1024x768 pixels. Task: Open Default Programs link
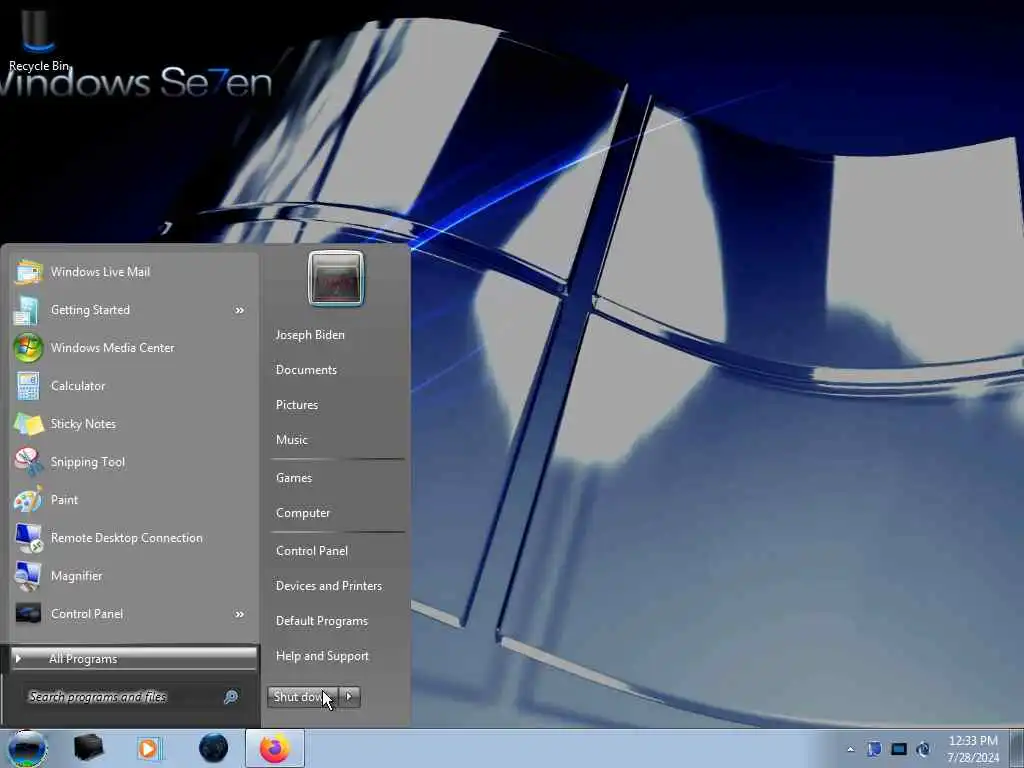coord(322,621)
